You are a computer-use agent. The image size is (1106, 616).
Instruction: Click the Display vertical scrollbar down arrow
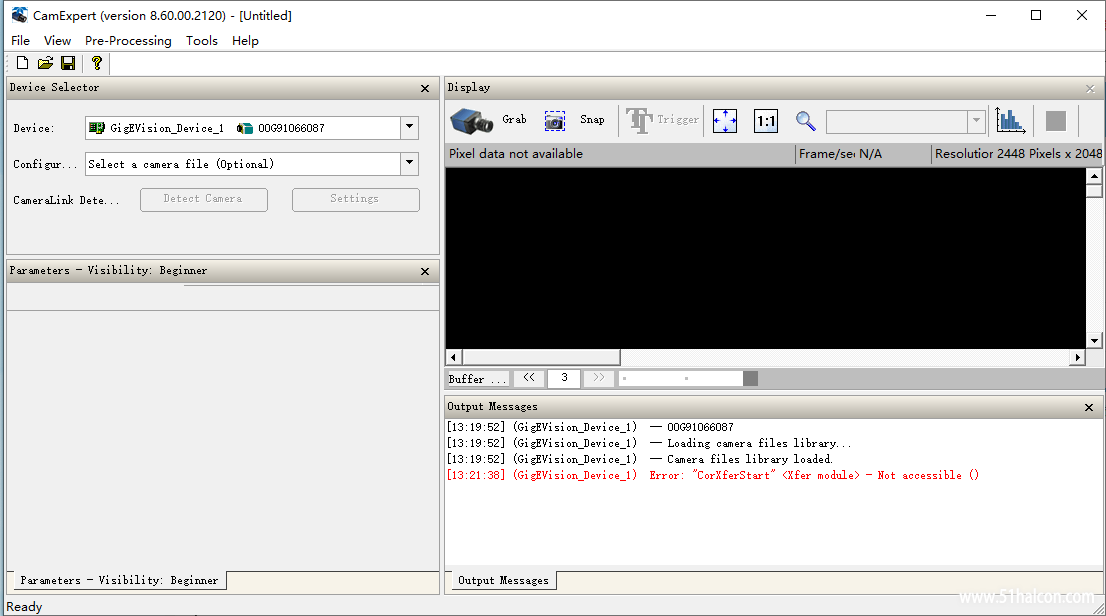(x=1094, y=341)
